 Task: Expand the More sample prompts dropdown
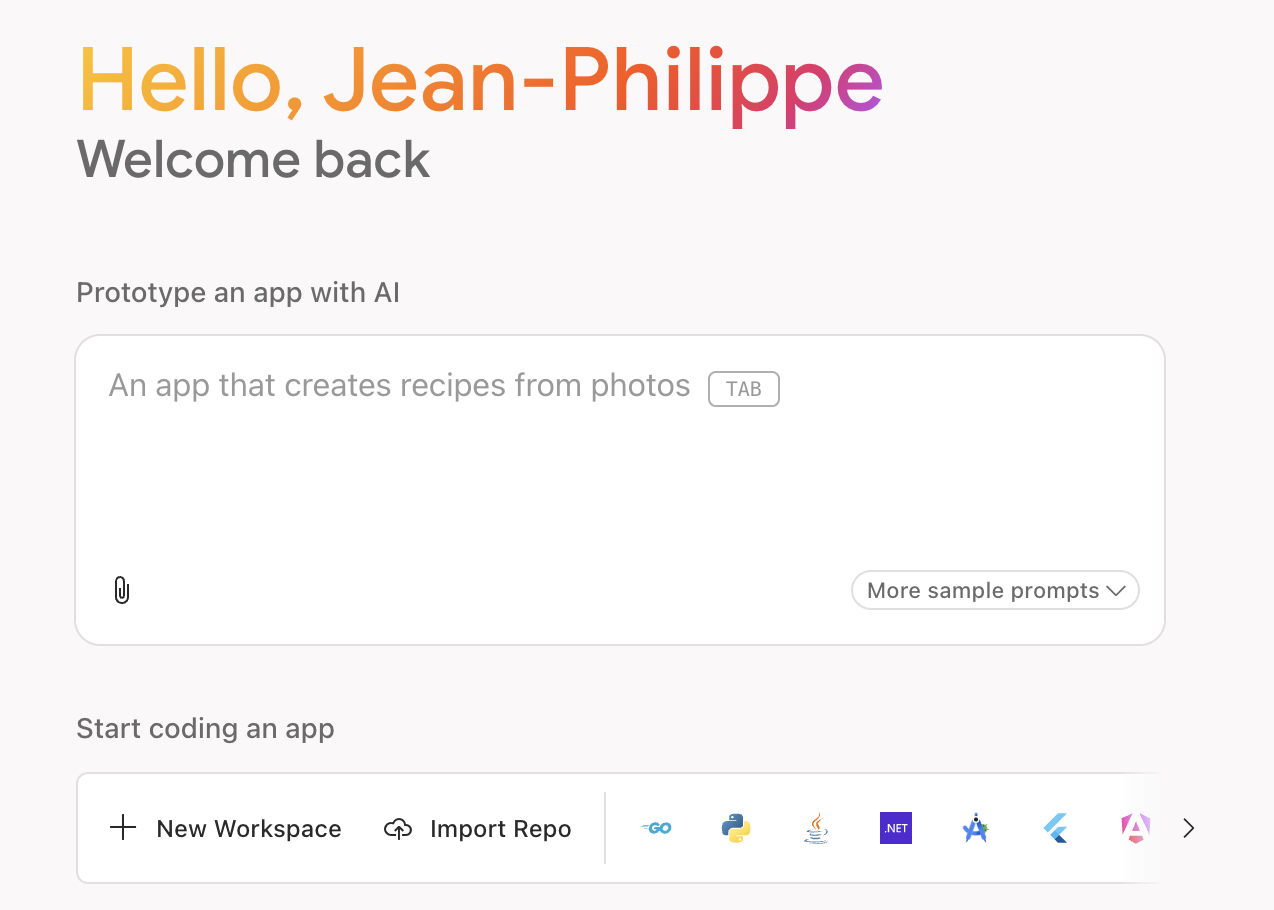pyautogui.click(x=995, y=590)
